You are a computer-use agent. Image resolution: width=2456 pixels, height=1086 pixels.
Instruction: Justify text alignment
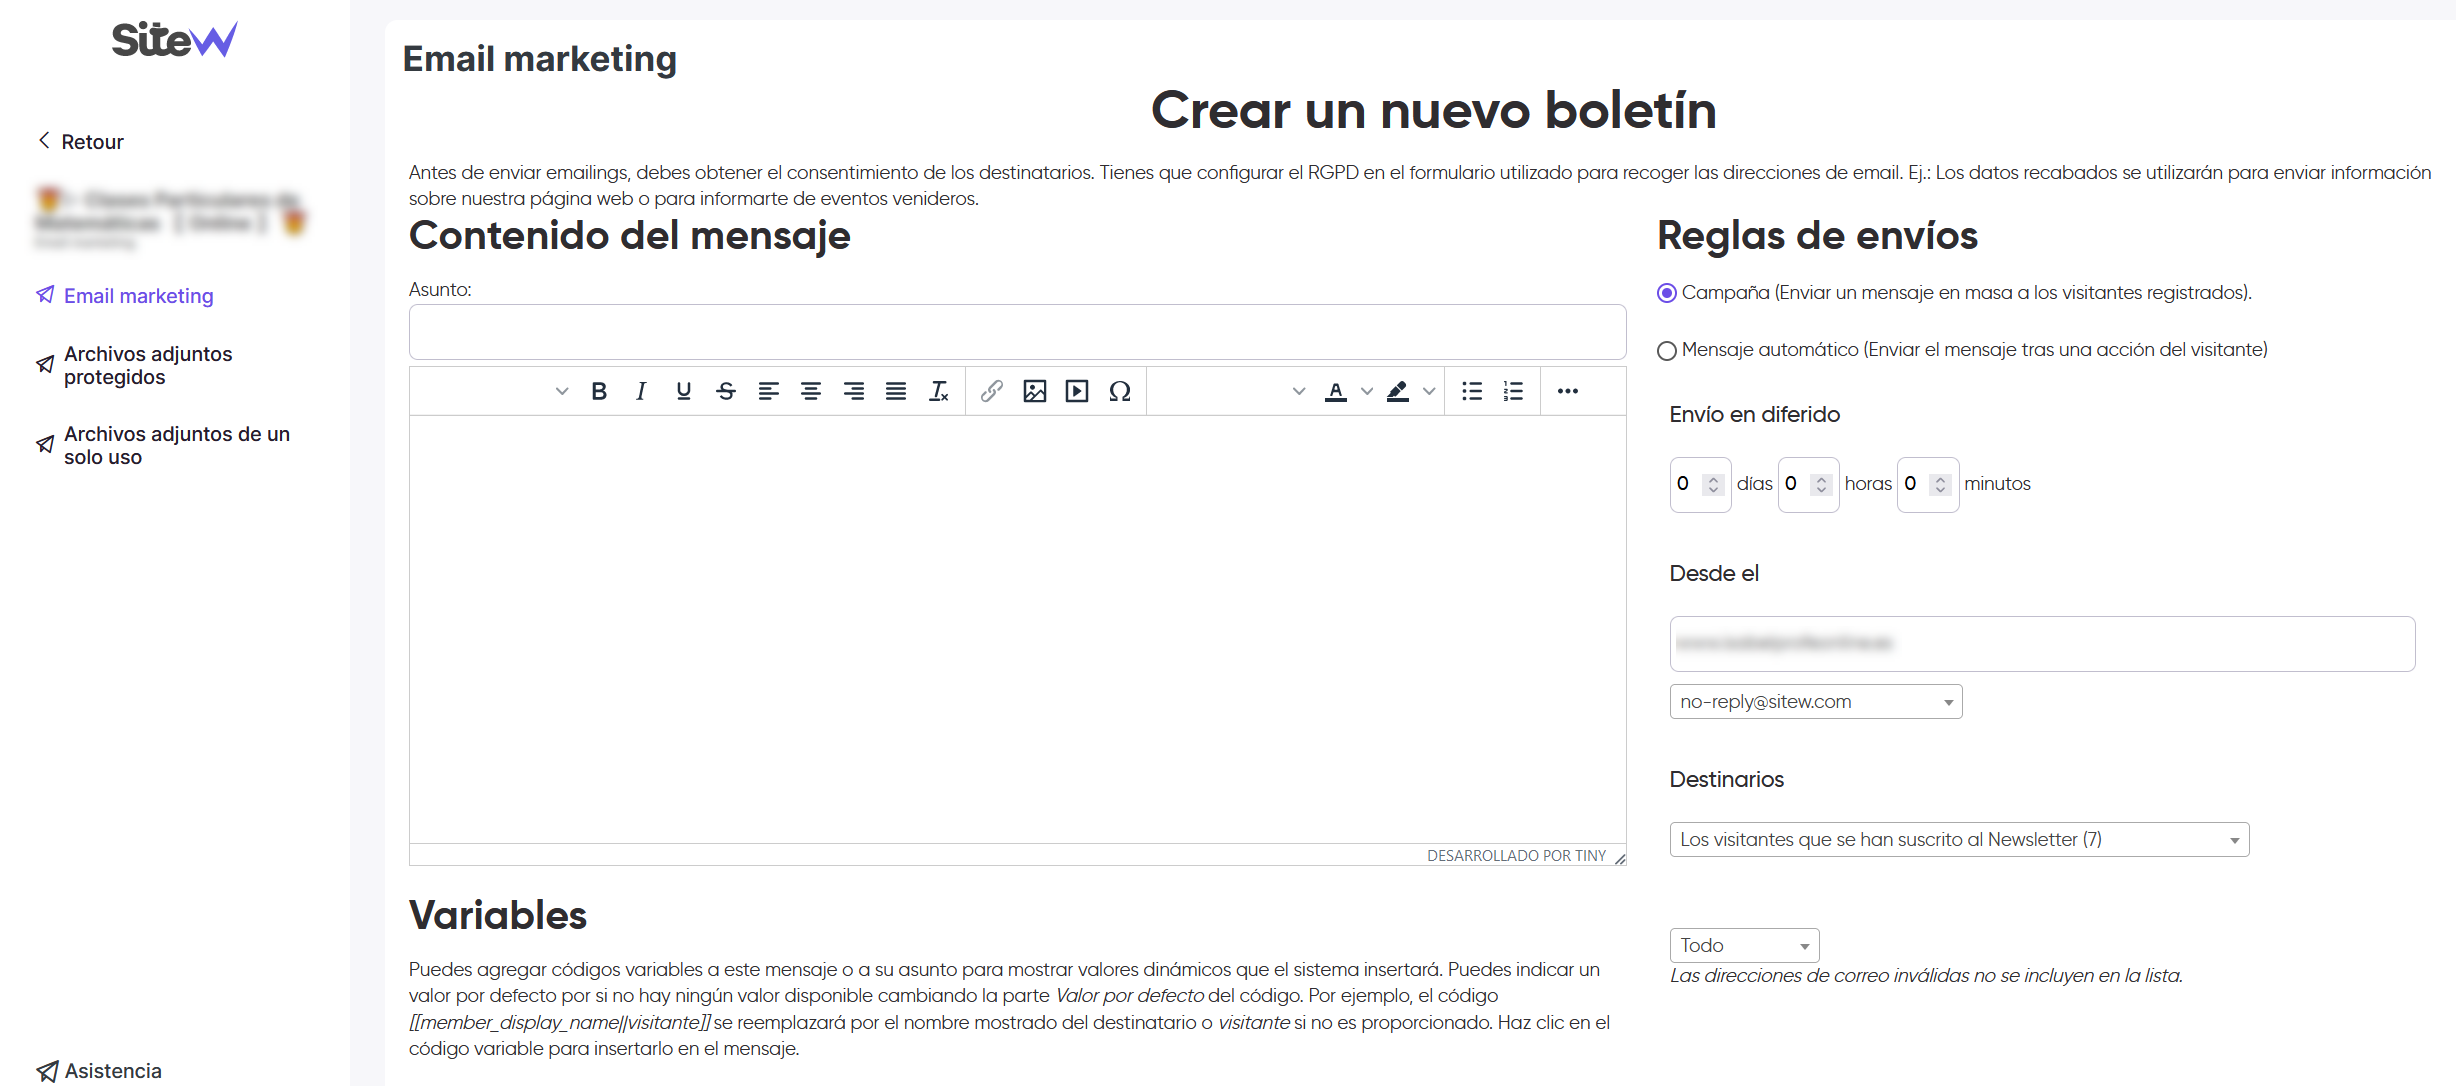[896, 391]
